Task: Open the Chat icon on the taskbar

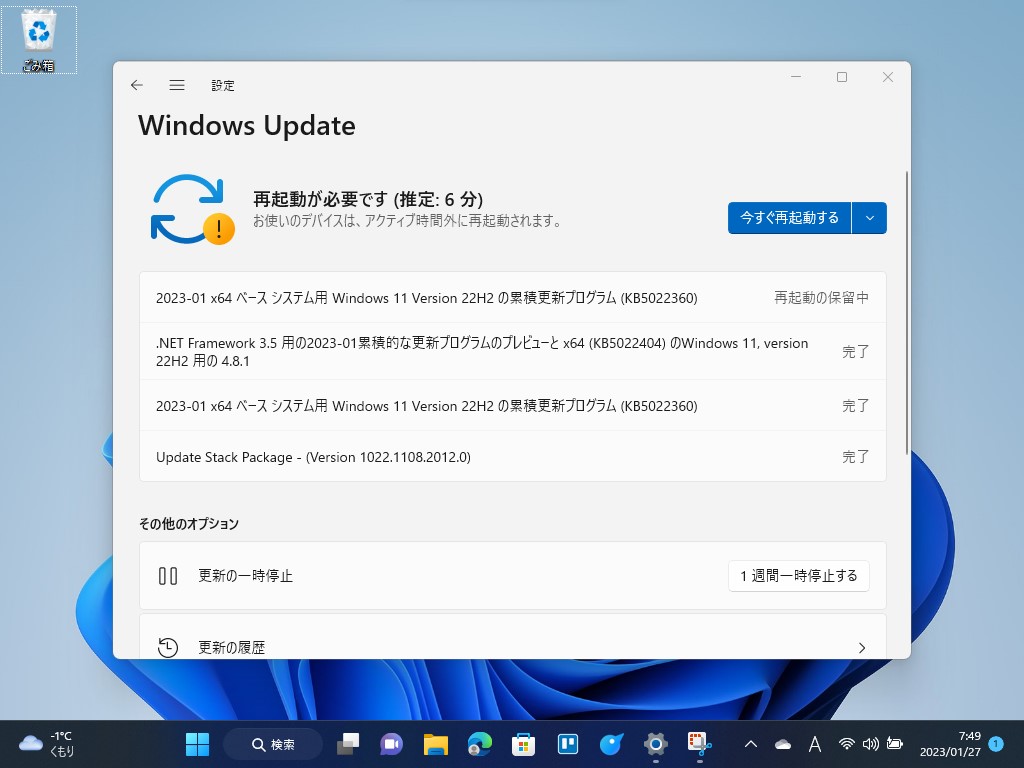Action: coord(391,744)
